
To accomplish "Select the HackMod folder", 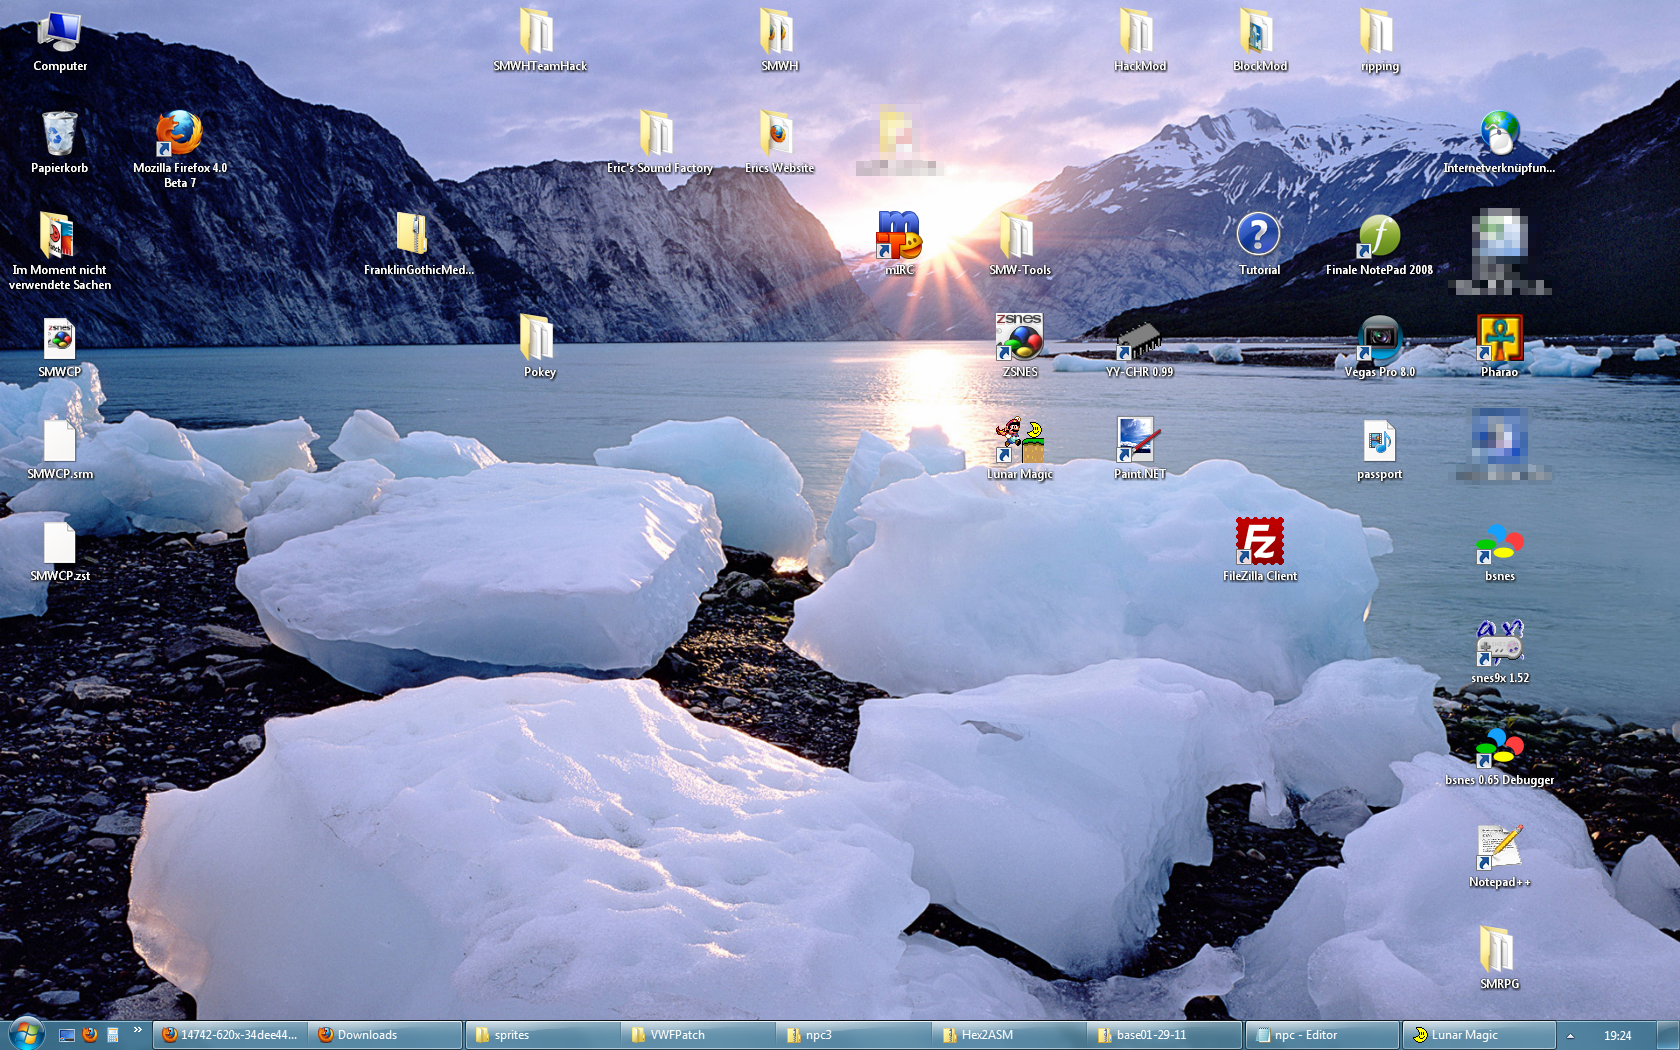I will pyautogui.click(x=1139, y=42).
